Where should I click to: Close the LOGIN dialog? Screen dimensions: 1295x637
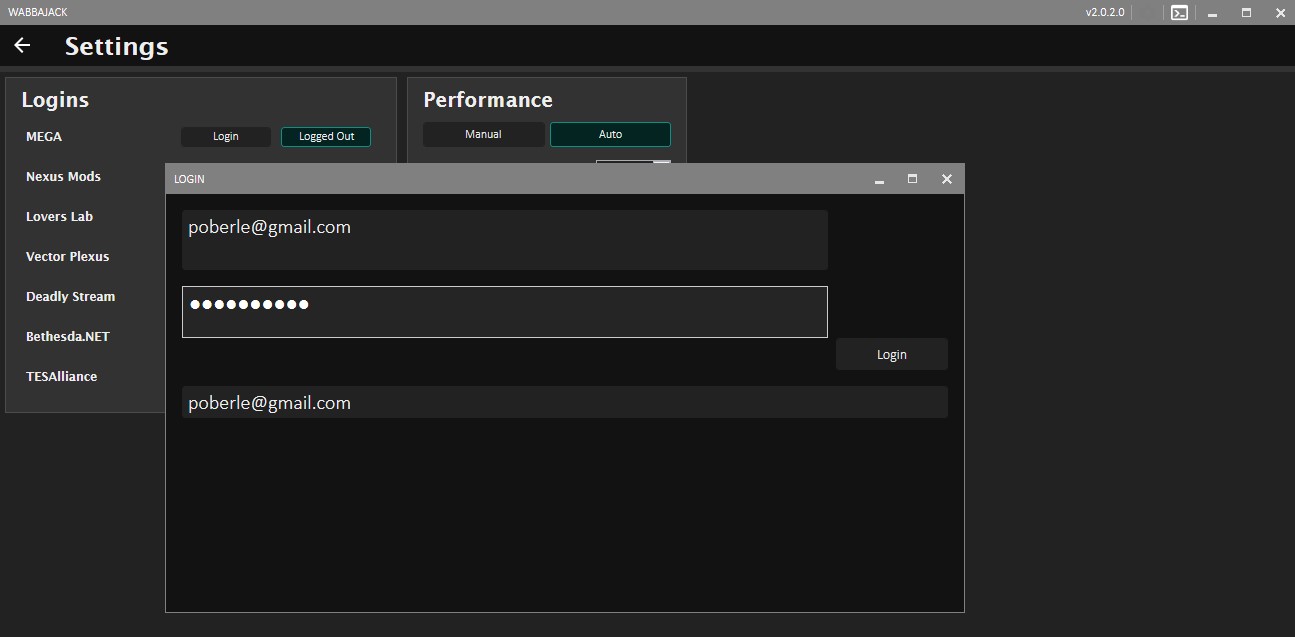[946, 178]
